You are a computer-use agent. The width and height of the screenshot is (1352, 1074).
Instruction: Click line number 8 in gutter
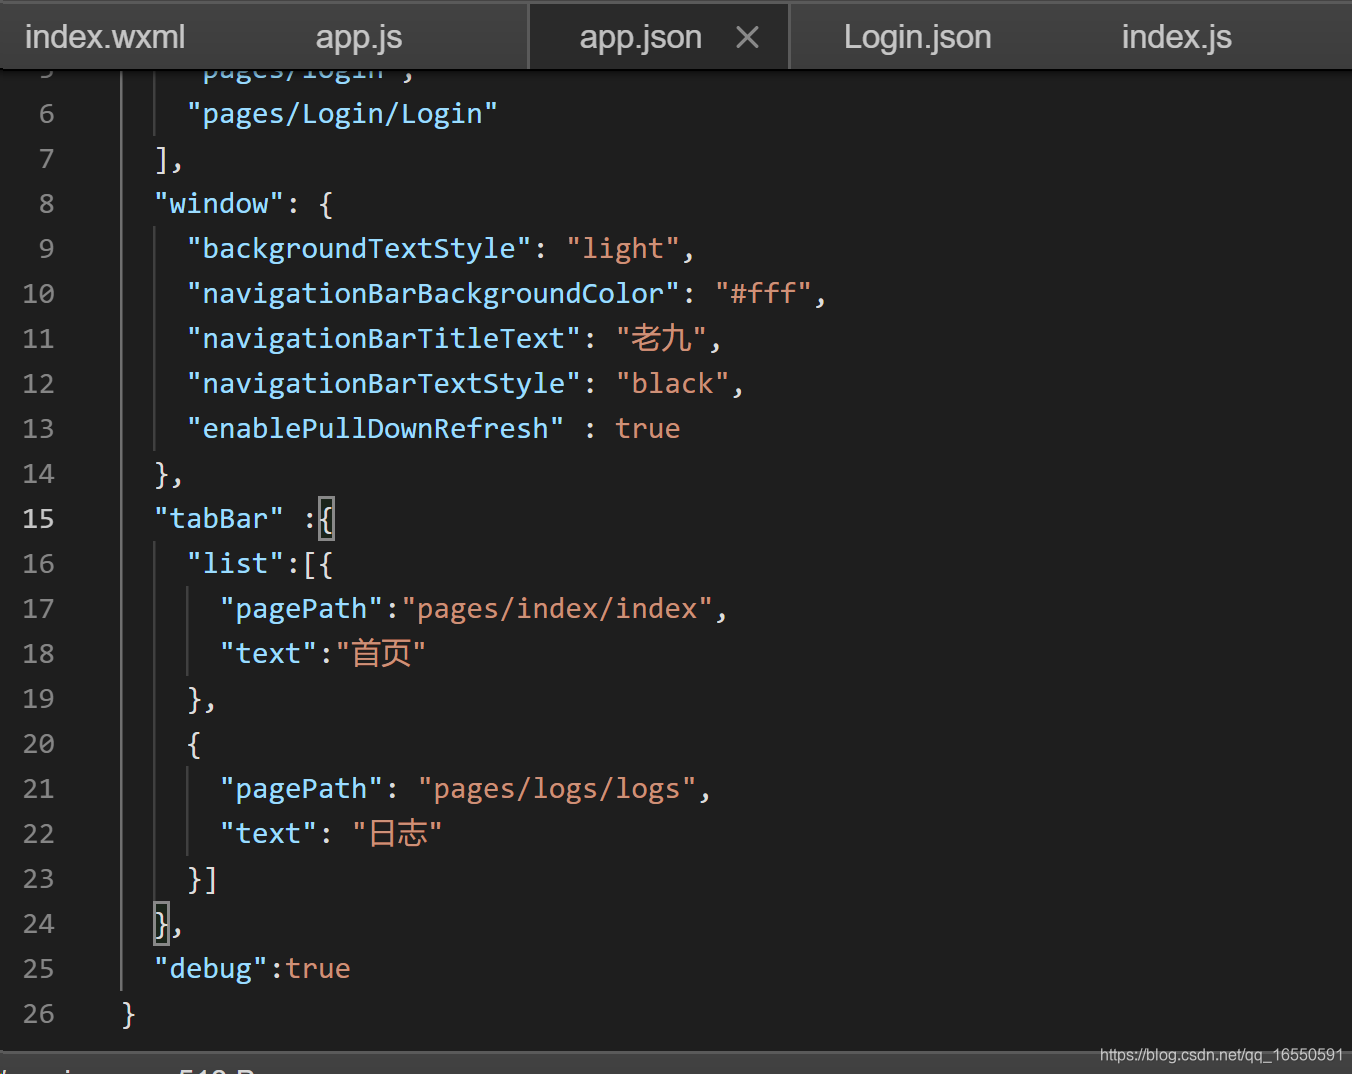pos(46,204)
